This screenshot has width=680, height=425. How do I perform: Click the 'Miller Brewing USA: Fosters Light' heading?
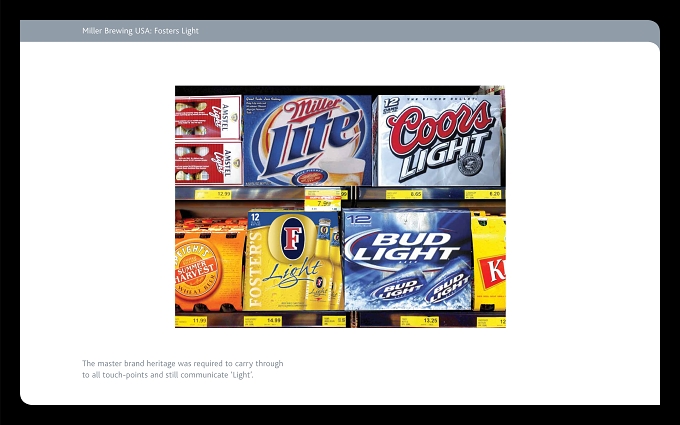(x=141, y=31)
